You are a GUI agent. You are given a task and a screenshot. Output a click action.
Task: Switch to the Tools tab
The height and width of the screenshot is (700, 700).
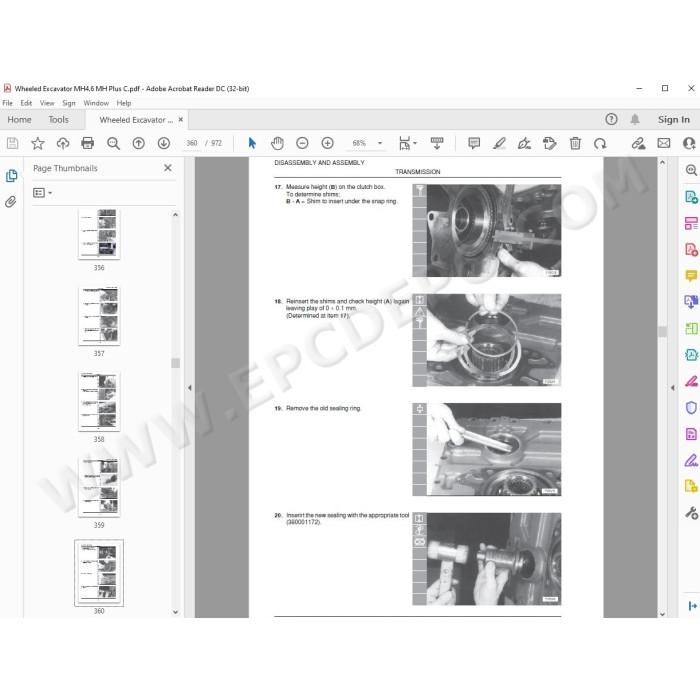pyautogui.click(x=58, y=120)
